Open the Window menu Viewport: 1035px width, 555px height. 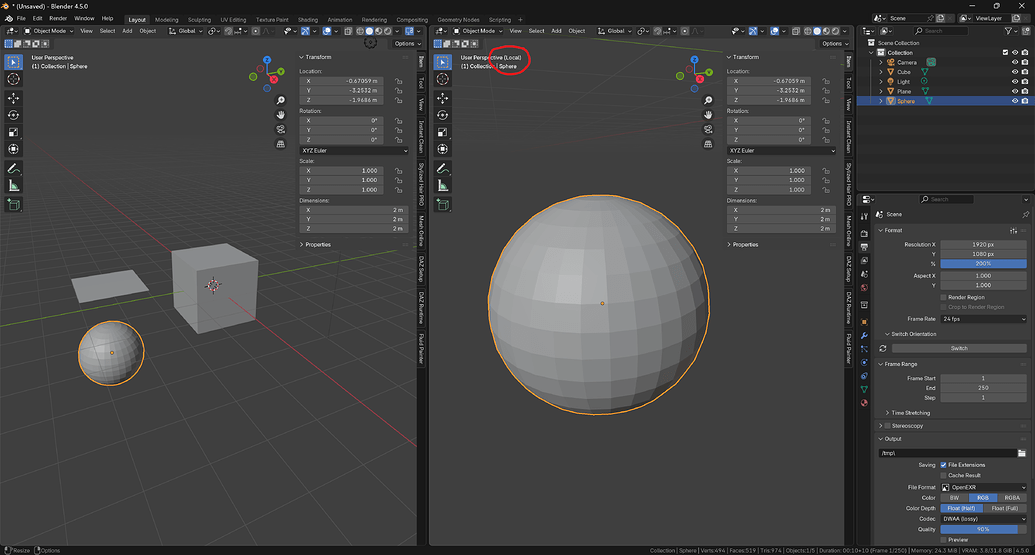(x=84, y=18)
